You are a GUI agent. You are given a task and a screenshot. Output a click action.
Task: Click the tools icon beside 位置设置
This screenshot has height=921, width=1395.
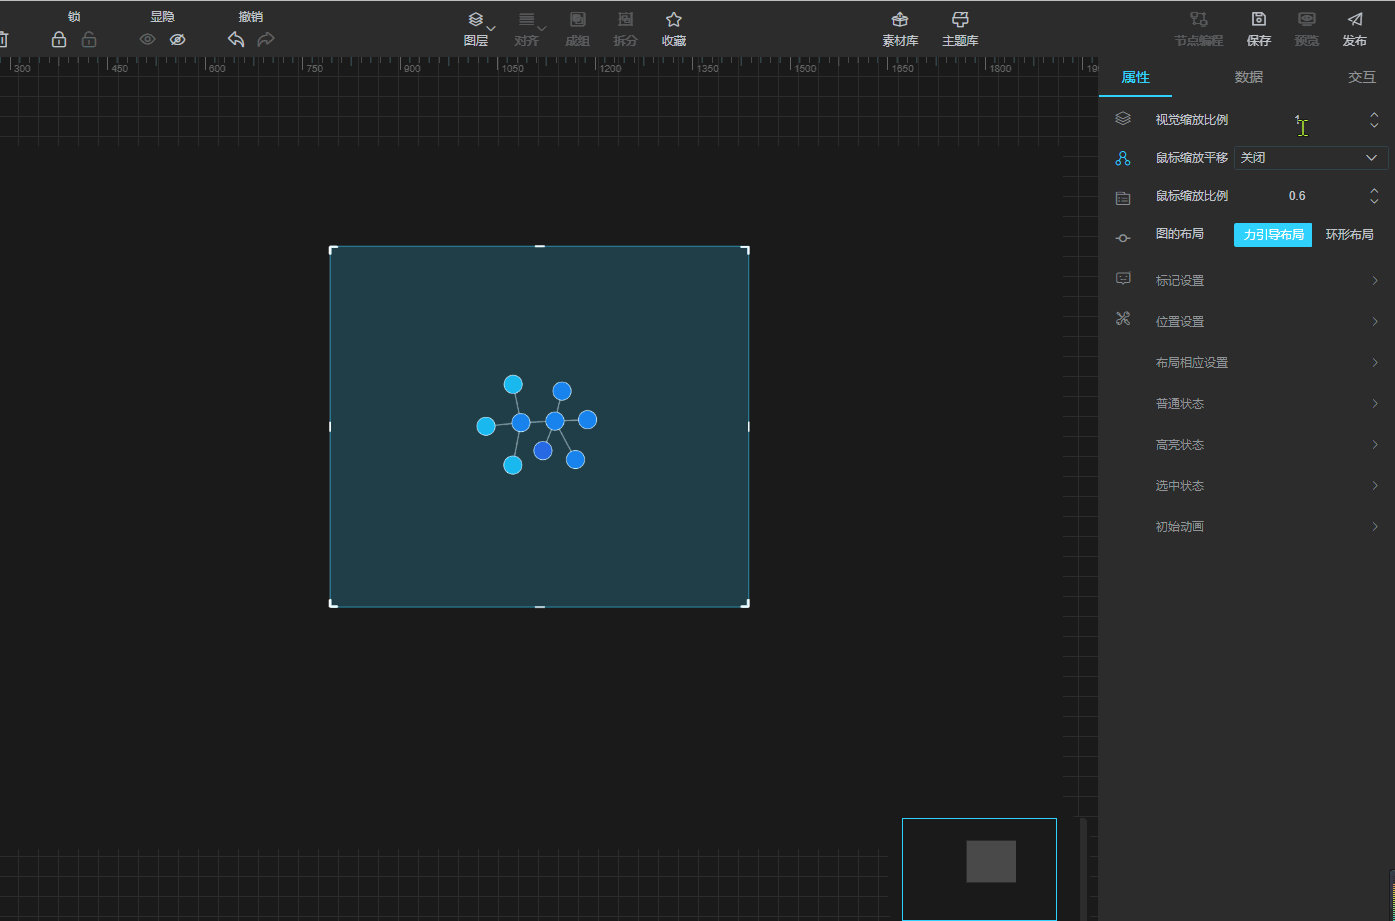[x=1123, y=319]
